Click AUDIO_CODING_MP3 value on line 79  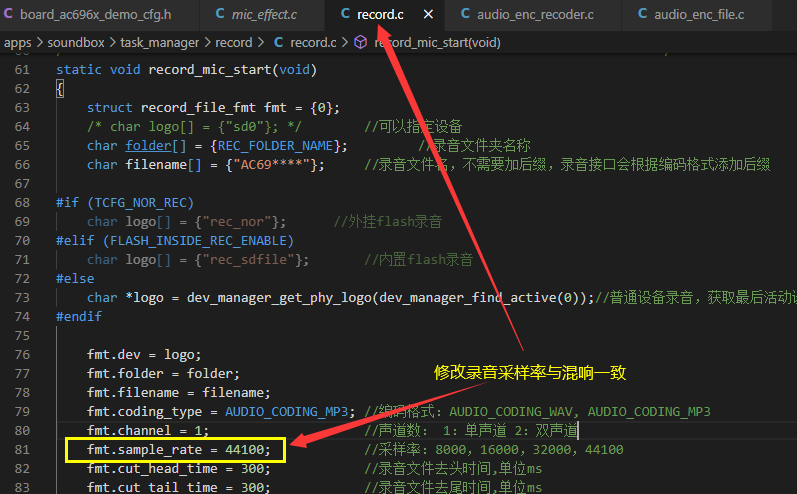click(x=287, y=412)
